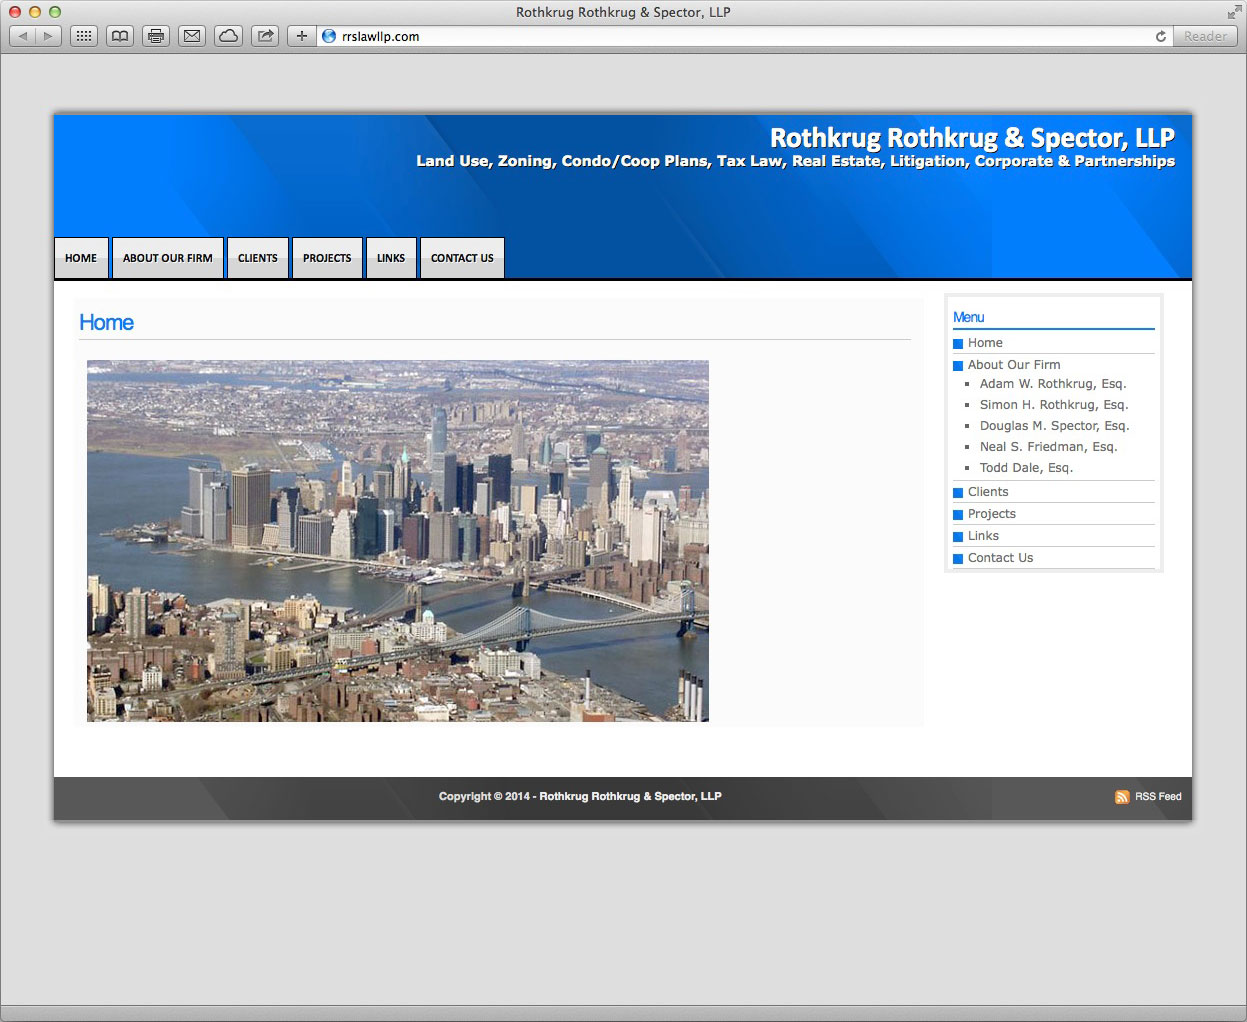Open the ABOUT OUR FIRM navigation tab
This screenshot has width=1247, height=1022.
(168, 258)
